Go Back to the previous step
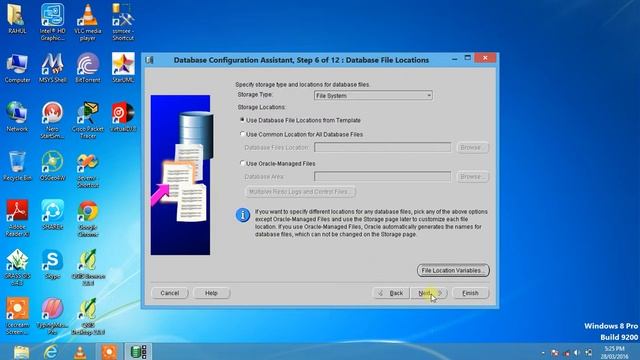 [391, 293]
